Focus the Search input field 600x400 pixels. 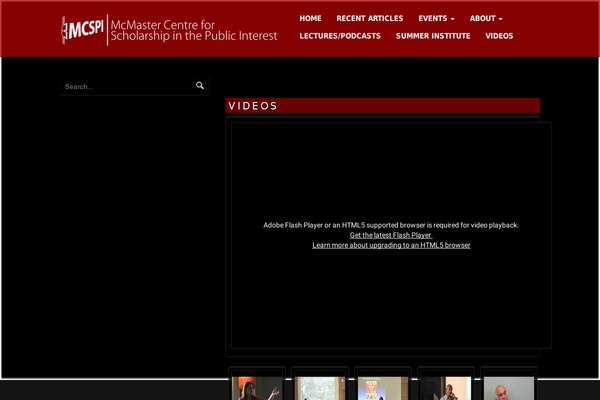[x=125, y=87]
